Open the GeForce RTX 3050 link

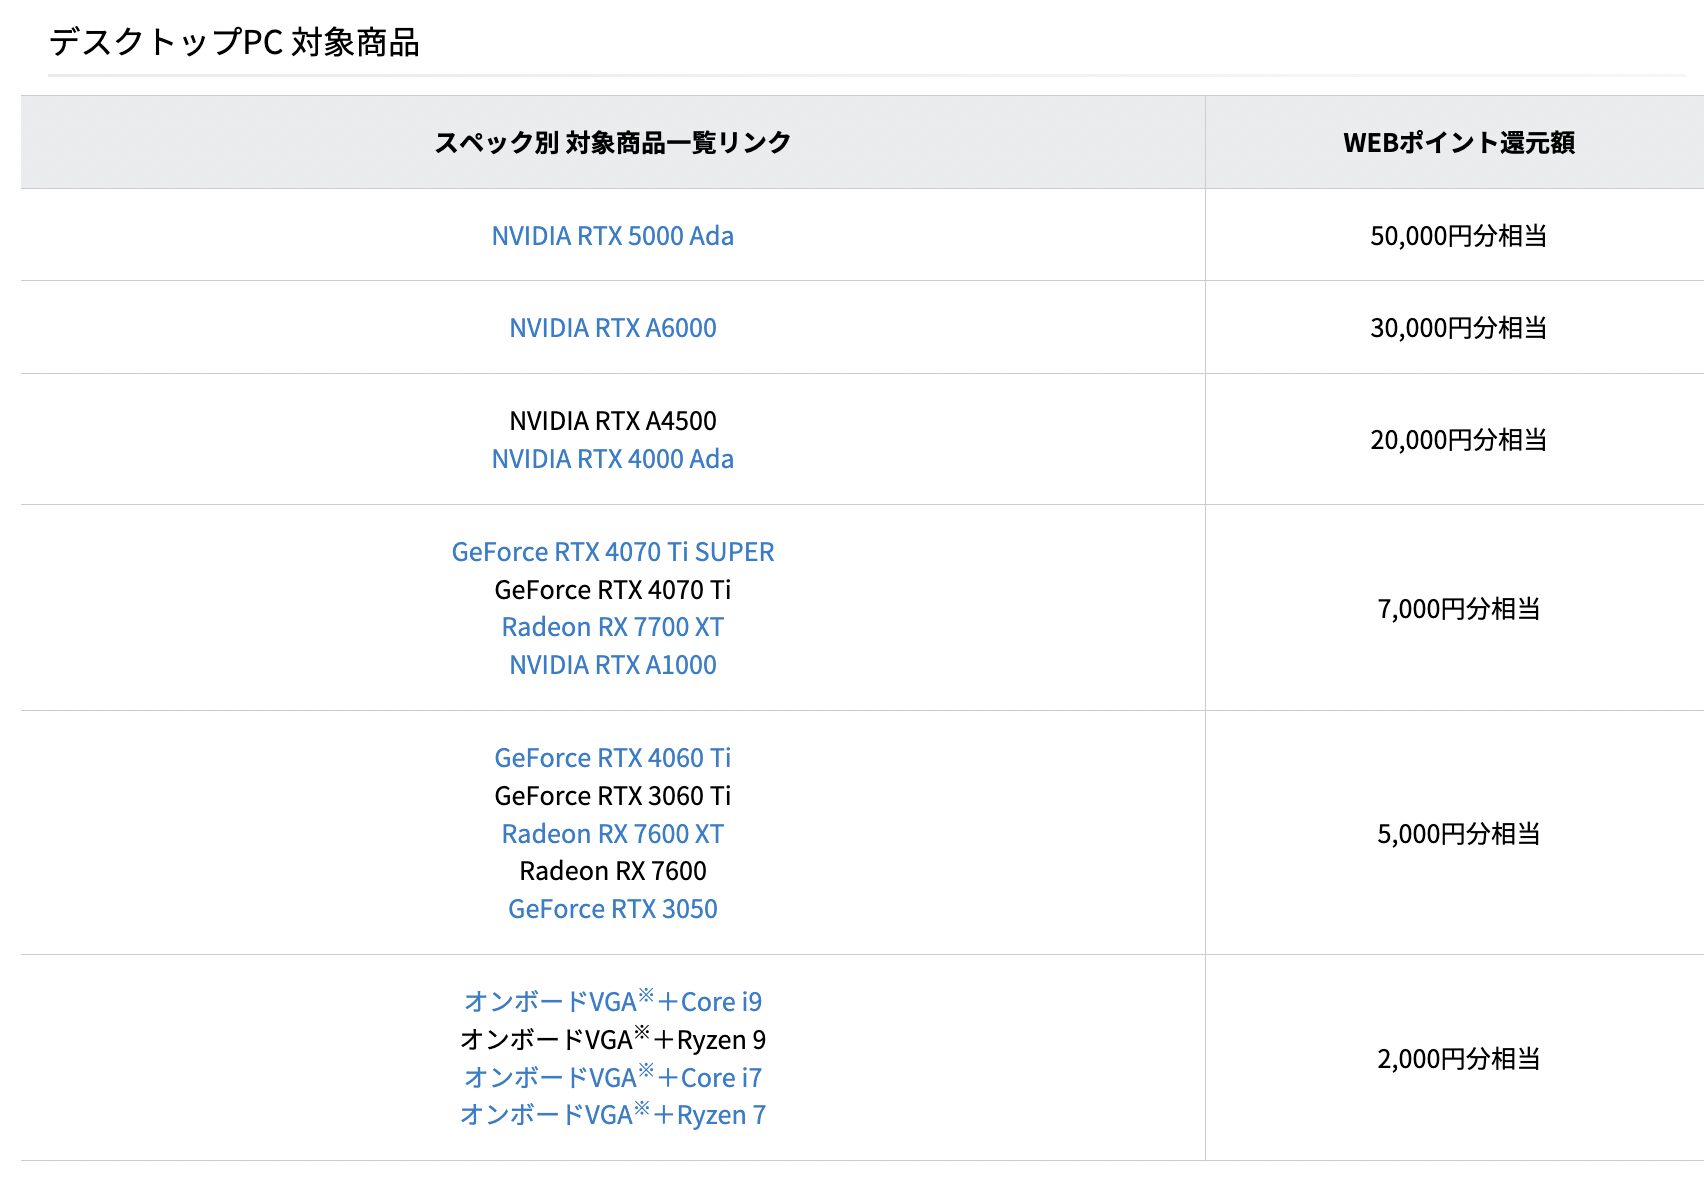tap(612, 909)
